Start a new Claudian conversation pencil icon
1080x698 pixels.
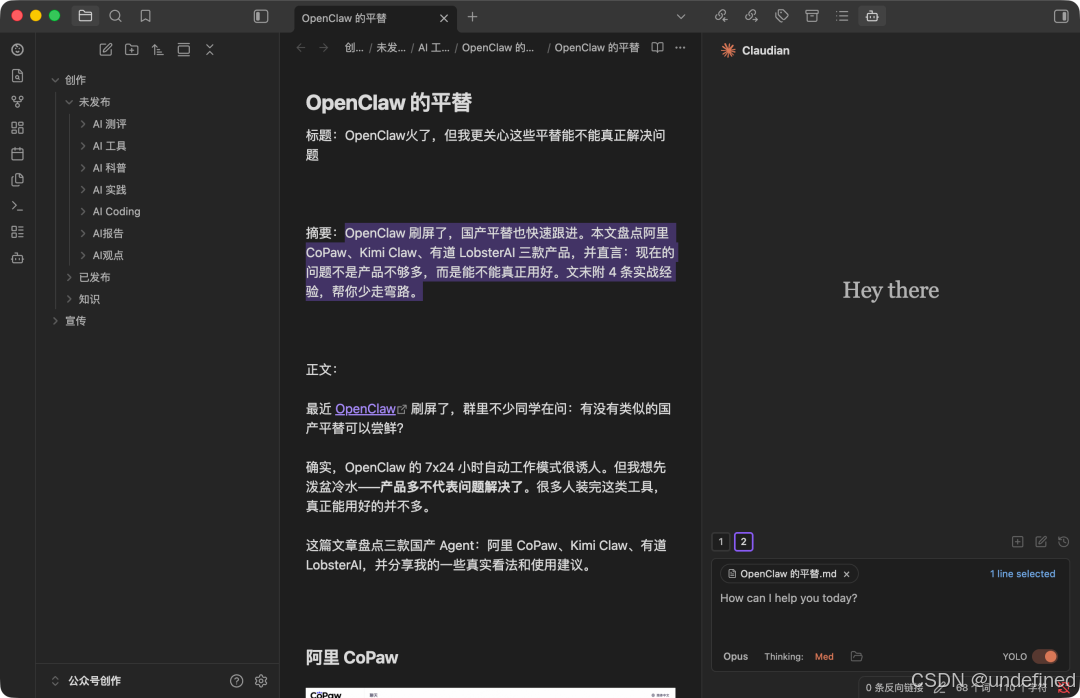[1041, 542]
